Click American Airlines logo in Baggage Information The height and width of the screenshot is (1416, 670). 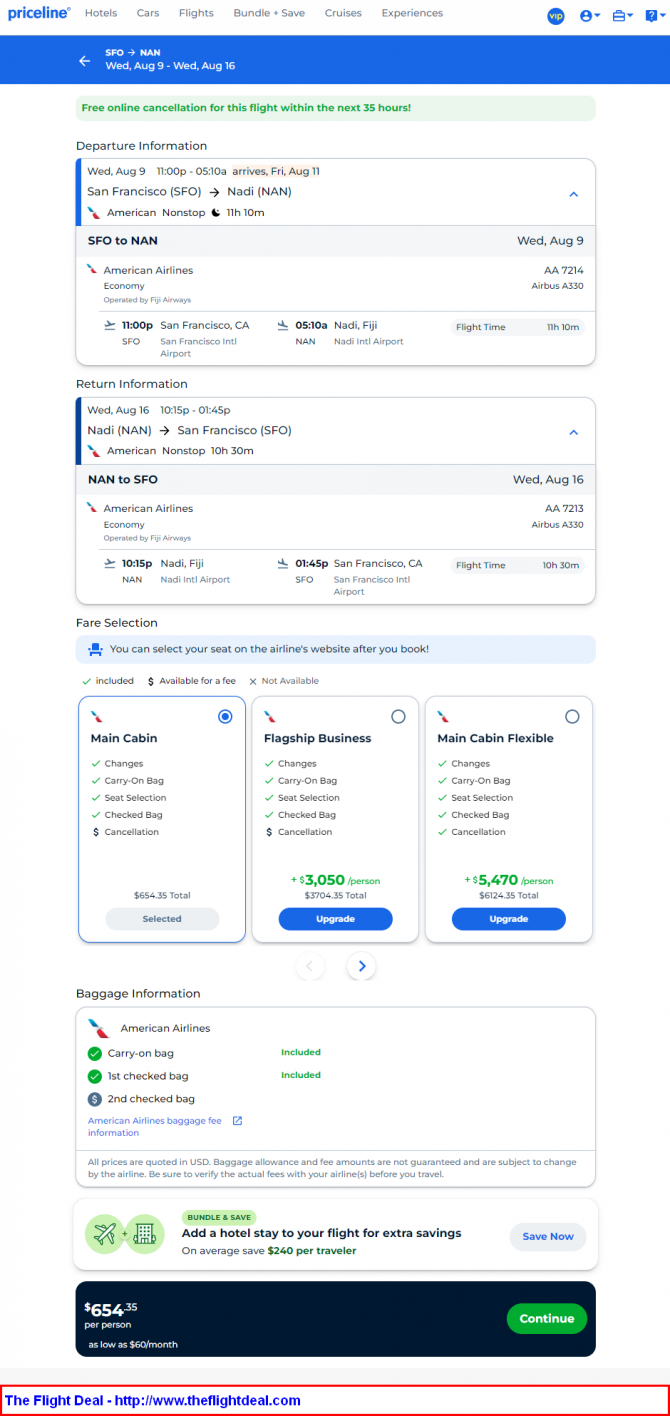click(98, 1028)
